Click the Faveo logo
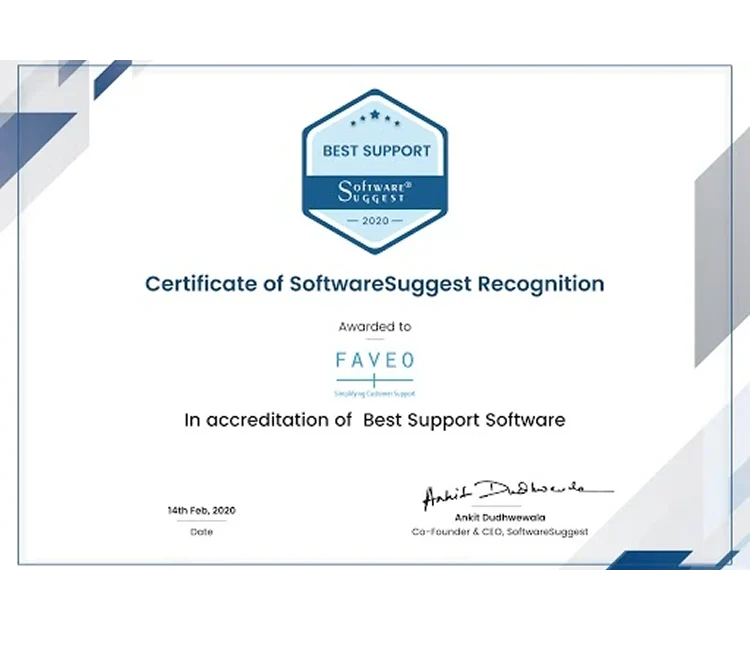This screenshot has height=647, width=750. tap(375, 374)
